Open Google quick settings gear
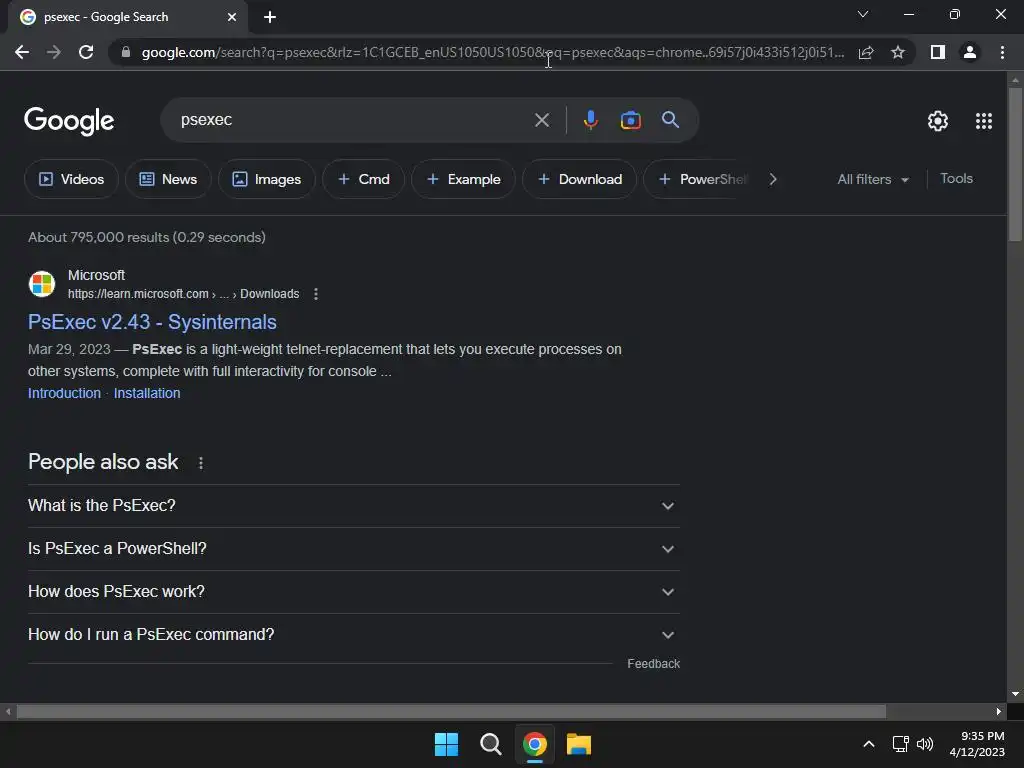The height and width of the screenshot is (768, 1024). pos(938,121)
